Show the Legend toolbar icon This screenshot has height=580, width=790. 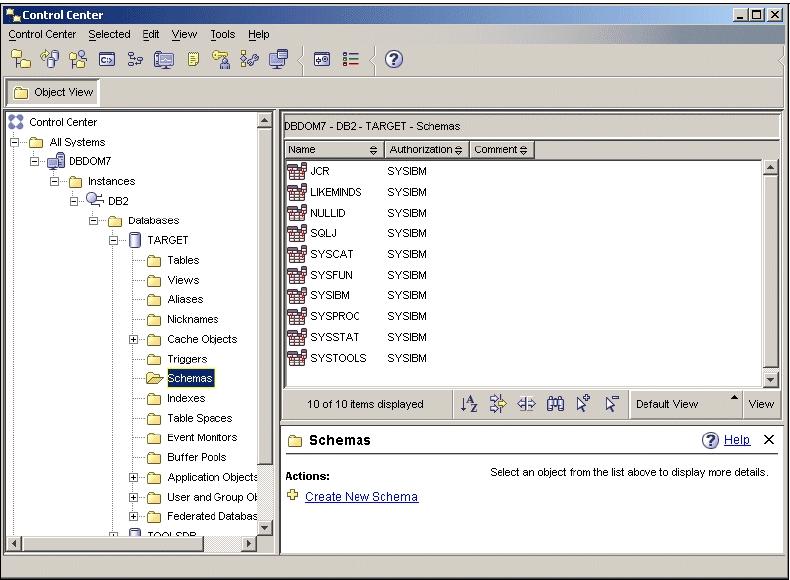click(351, 59)
